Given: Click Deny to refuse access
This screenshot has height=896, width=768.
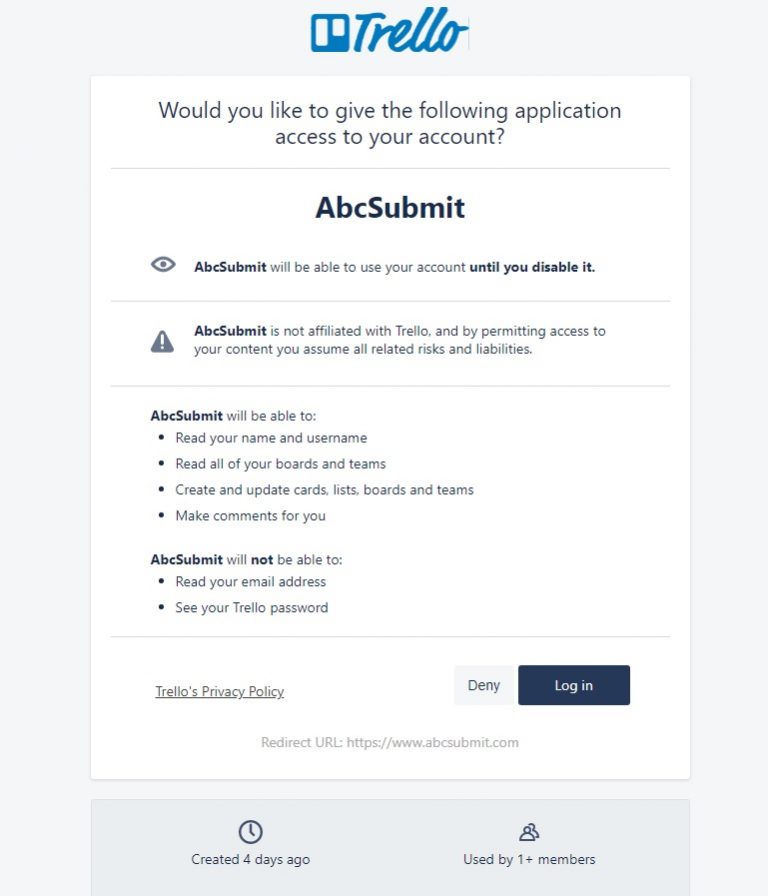Looking at the screenshot, I should click(483, 685).
